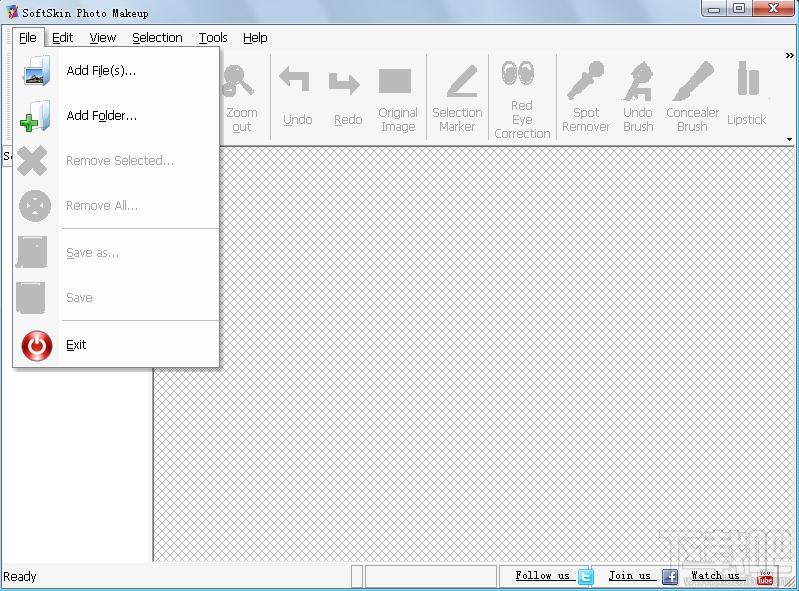Image resolution: width=799 pixels, height=591 pixels.
Task: Click the Add File(s) picture icon
Action: coord(37,70)
